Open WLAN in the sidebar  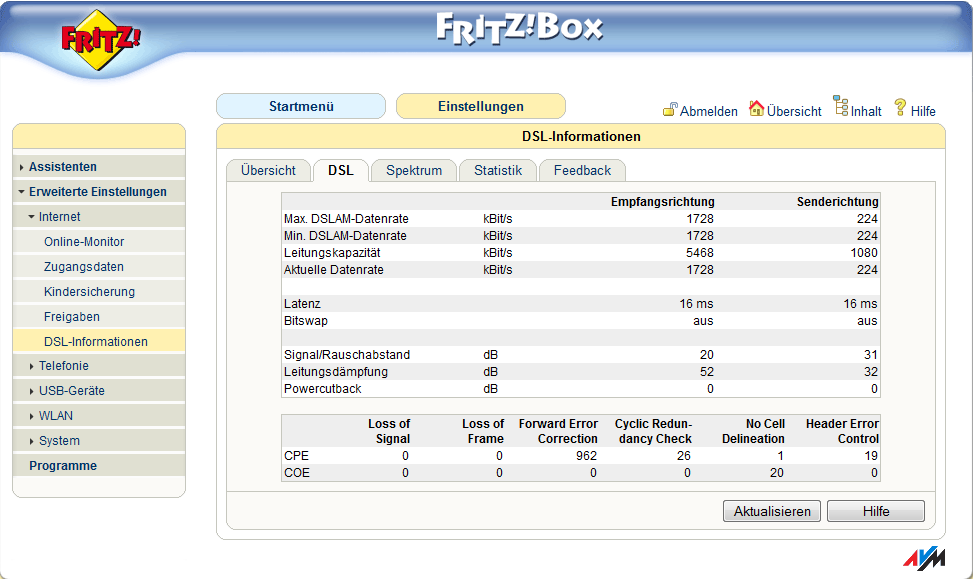56,416
